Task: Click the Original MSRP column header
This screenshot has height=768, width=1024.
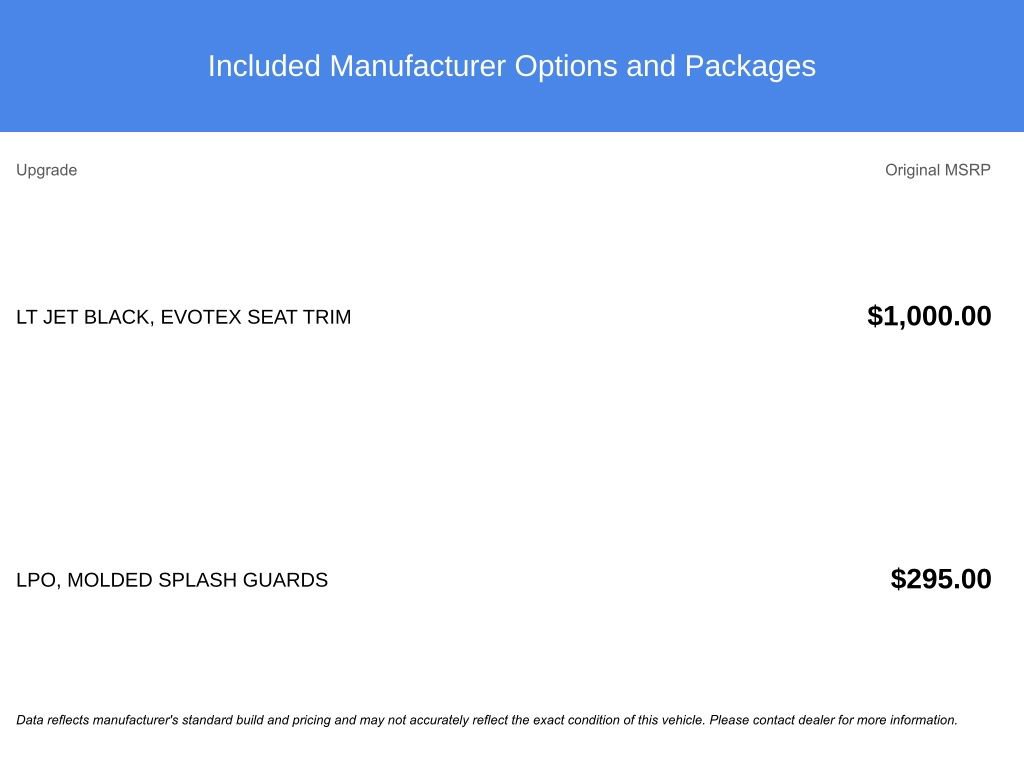Action: [937, 170]
